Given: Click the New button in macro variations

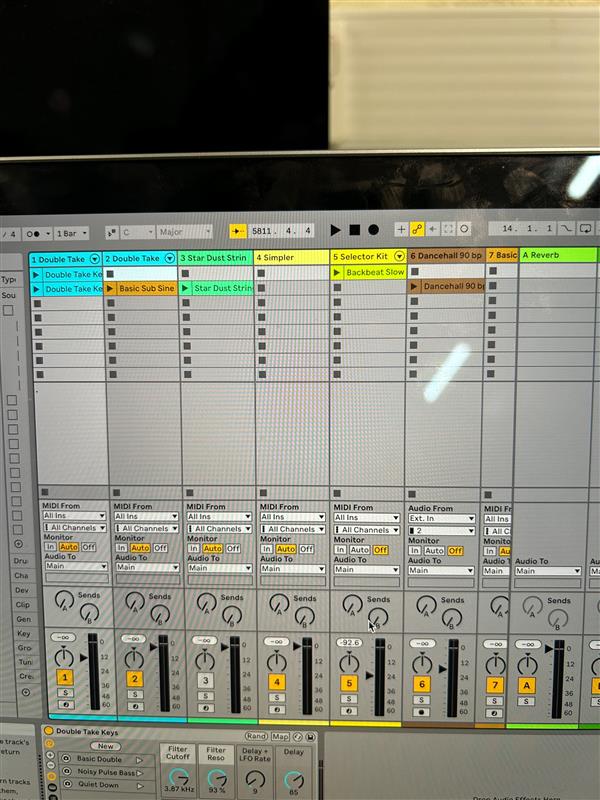Looking at the screenshot, I should 105,746.
